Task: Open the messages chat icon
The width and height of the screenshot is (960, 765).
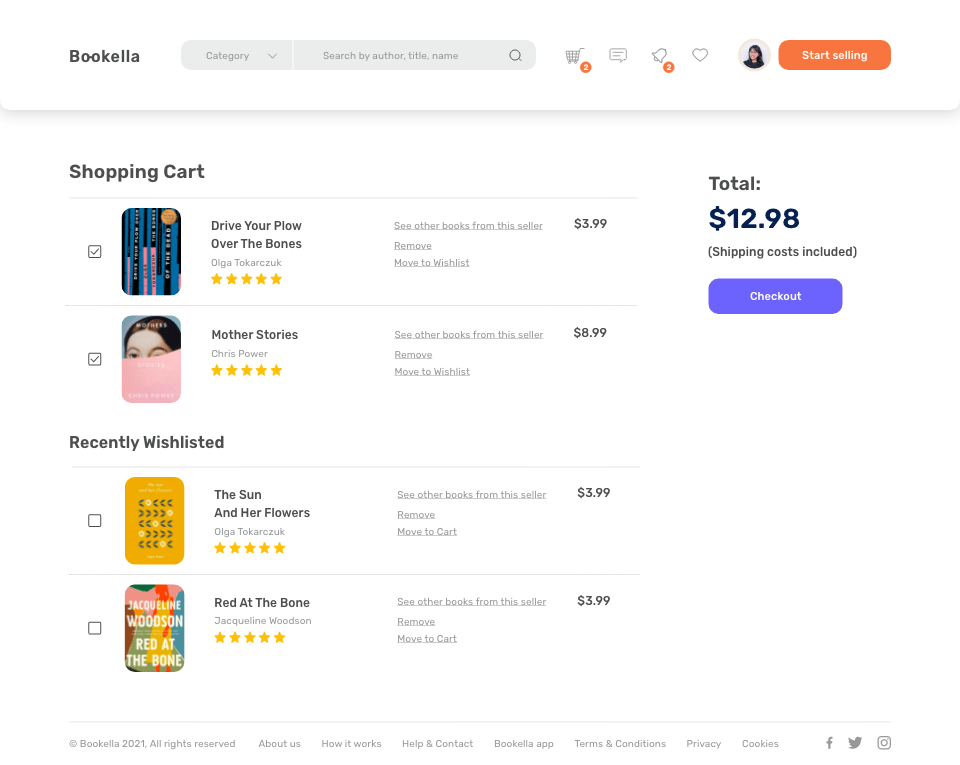Action: click(618, 56)
